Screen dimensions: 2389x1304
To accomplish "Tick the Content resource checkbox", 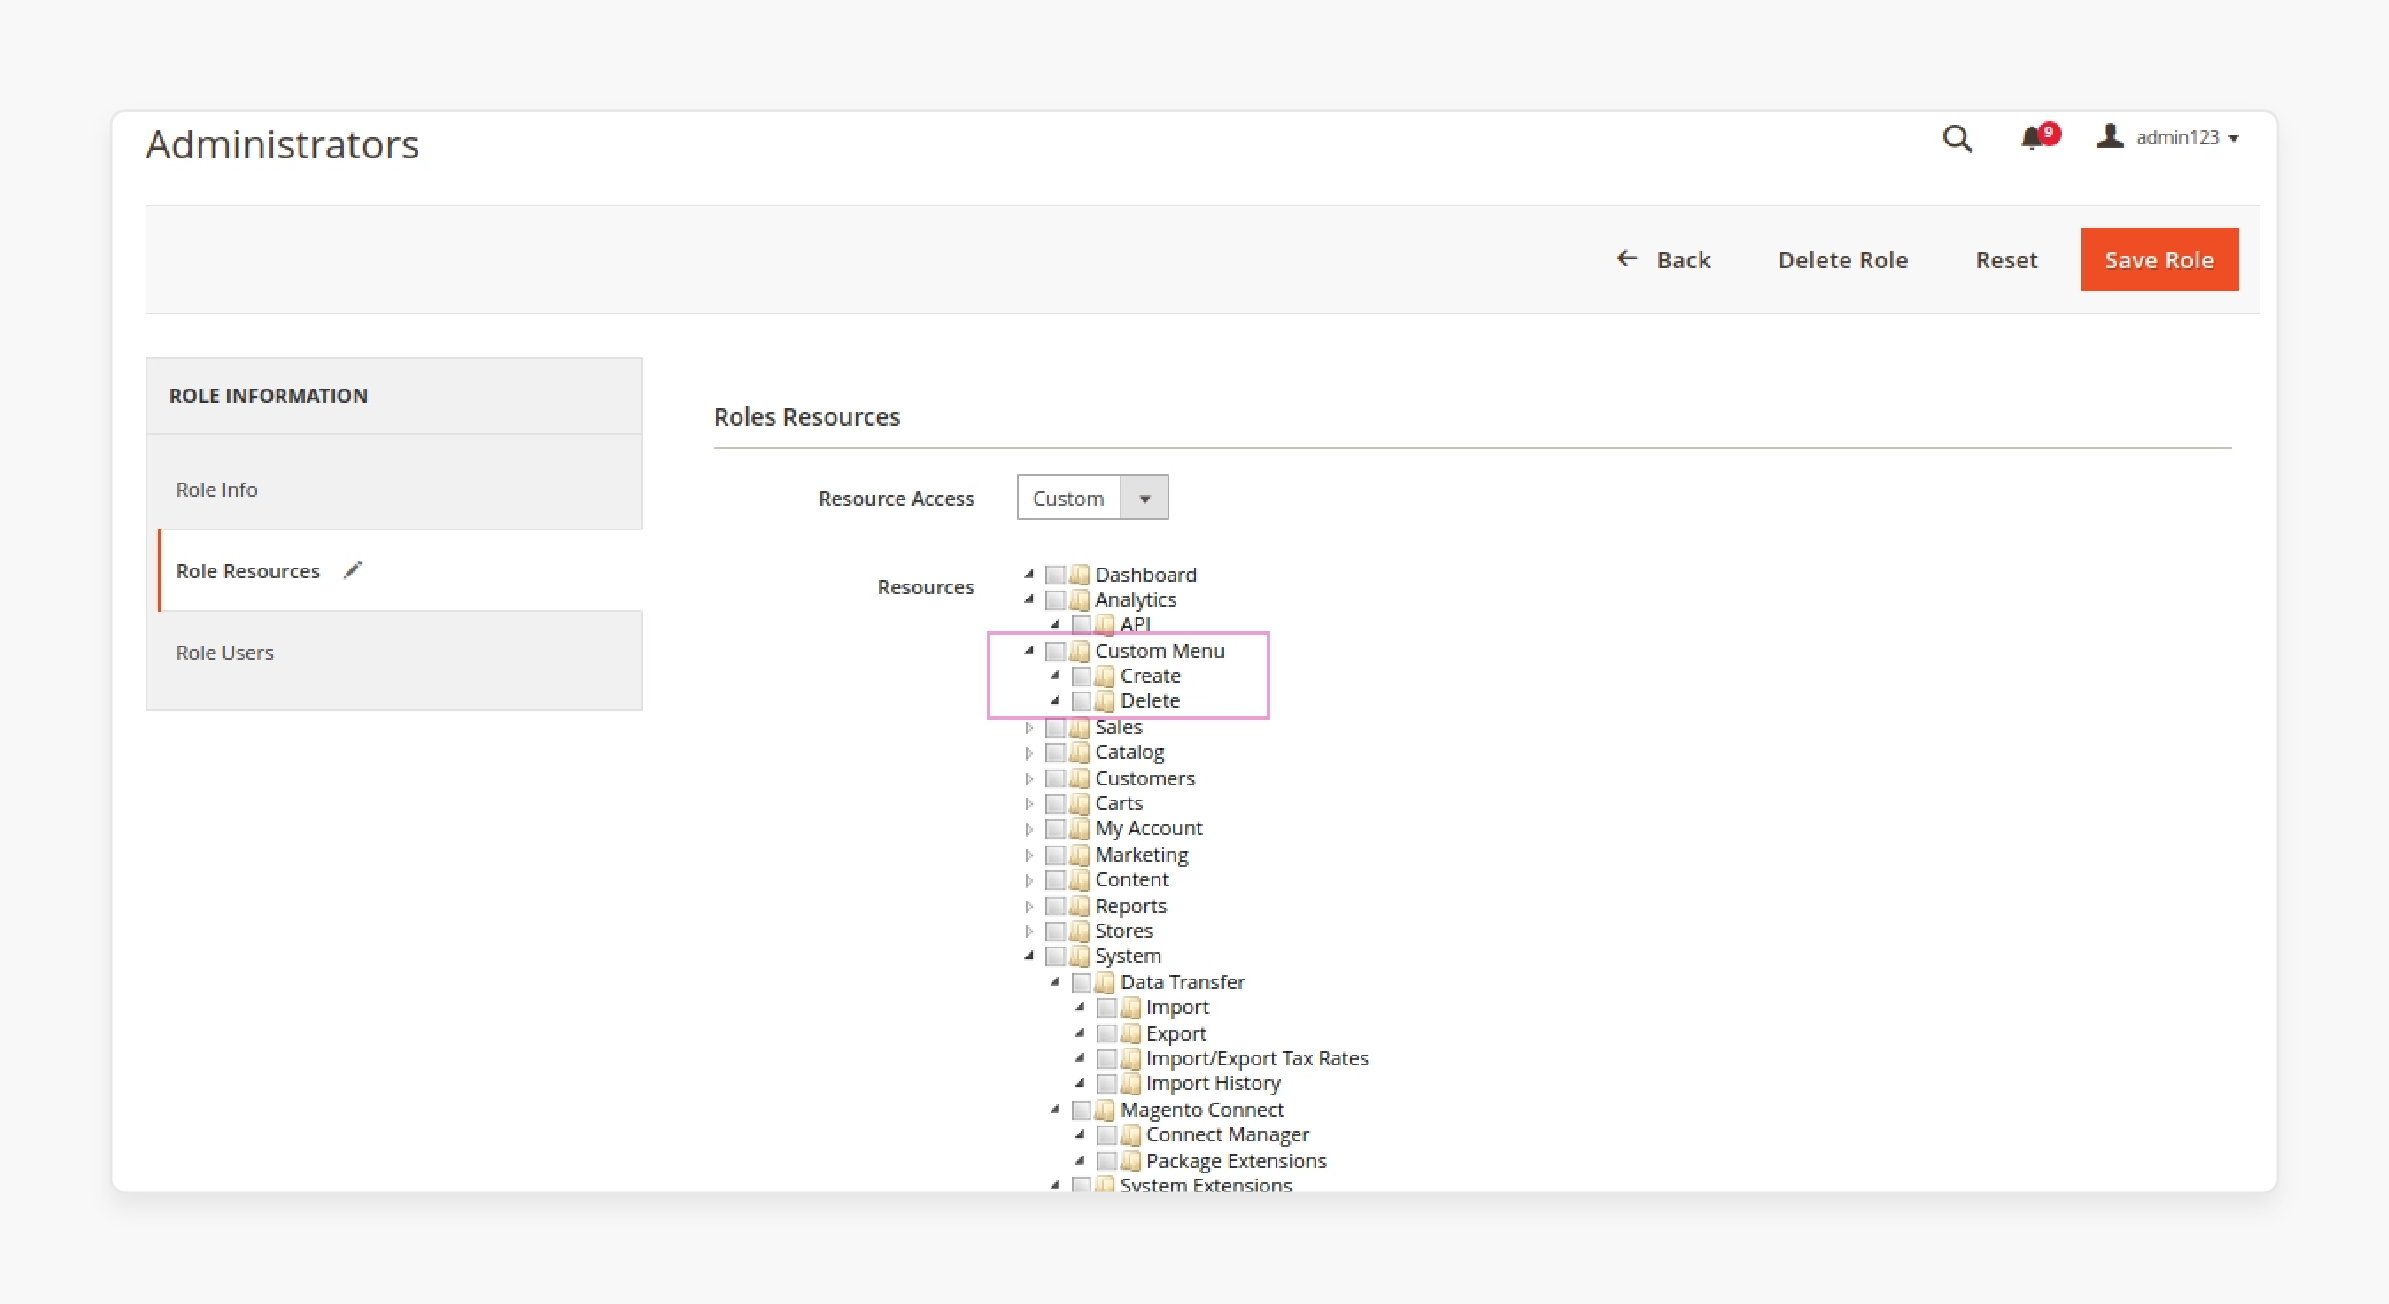I will click(1055, 880).
